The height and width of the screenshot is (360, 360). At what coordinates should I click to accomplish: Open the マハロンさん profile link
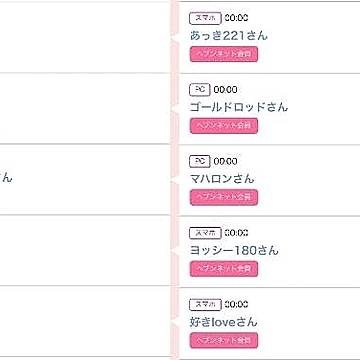222,179
